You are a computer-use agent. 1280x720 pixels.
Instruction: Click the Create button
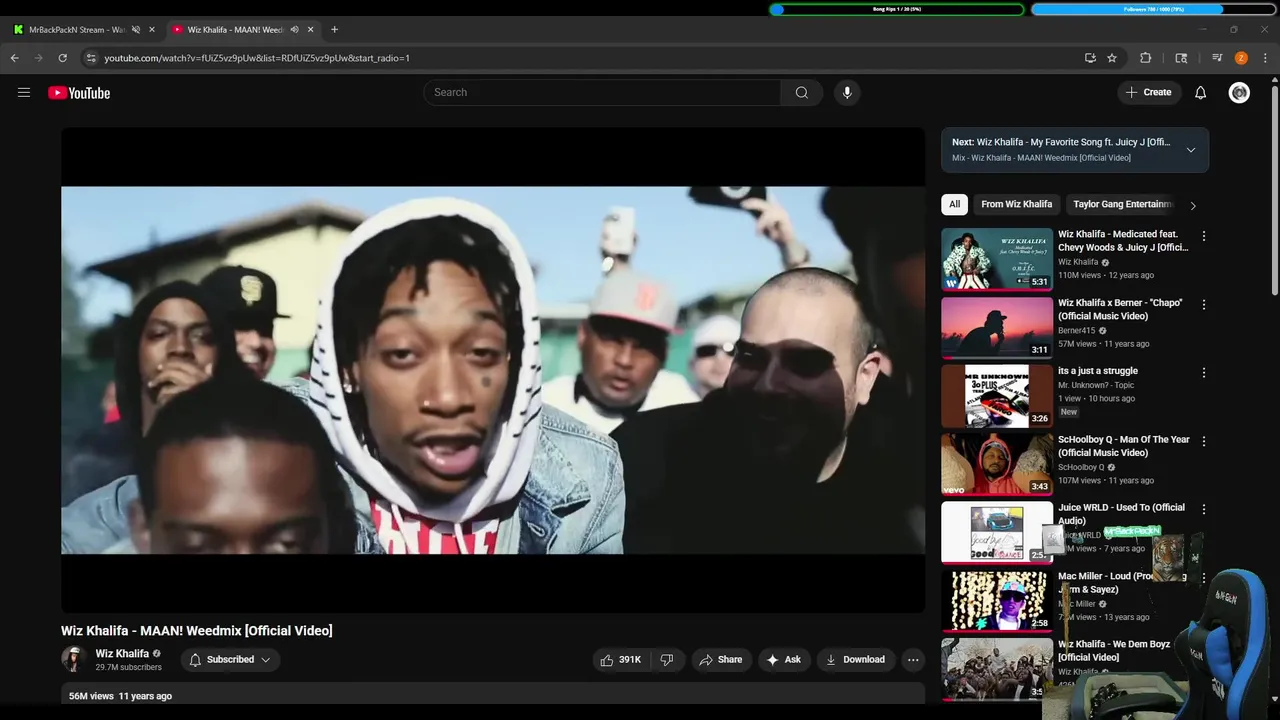click(x=1148, y=92)
